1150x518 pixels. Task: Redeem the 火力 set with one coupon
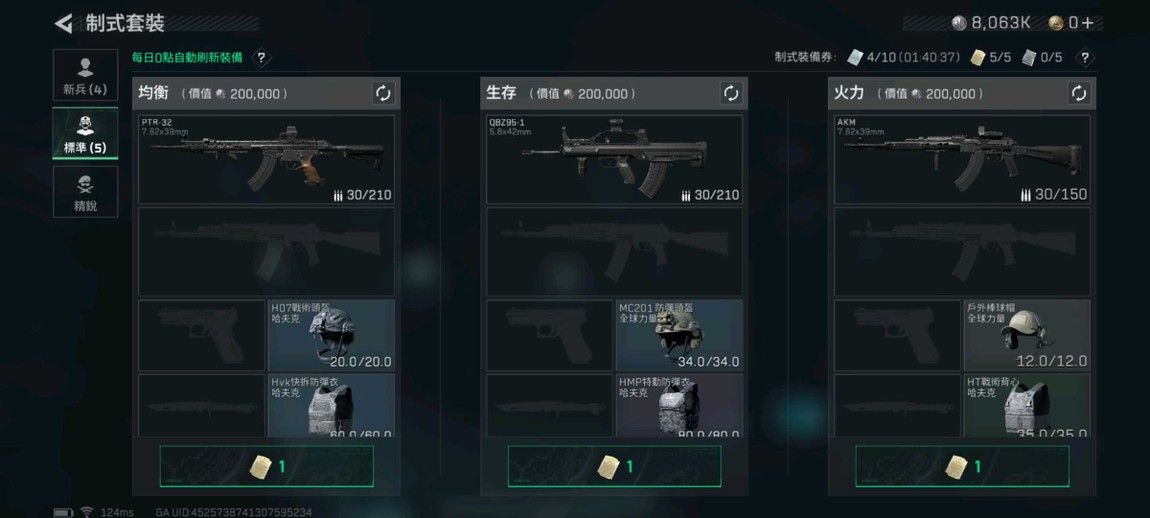(962, 466)
